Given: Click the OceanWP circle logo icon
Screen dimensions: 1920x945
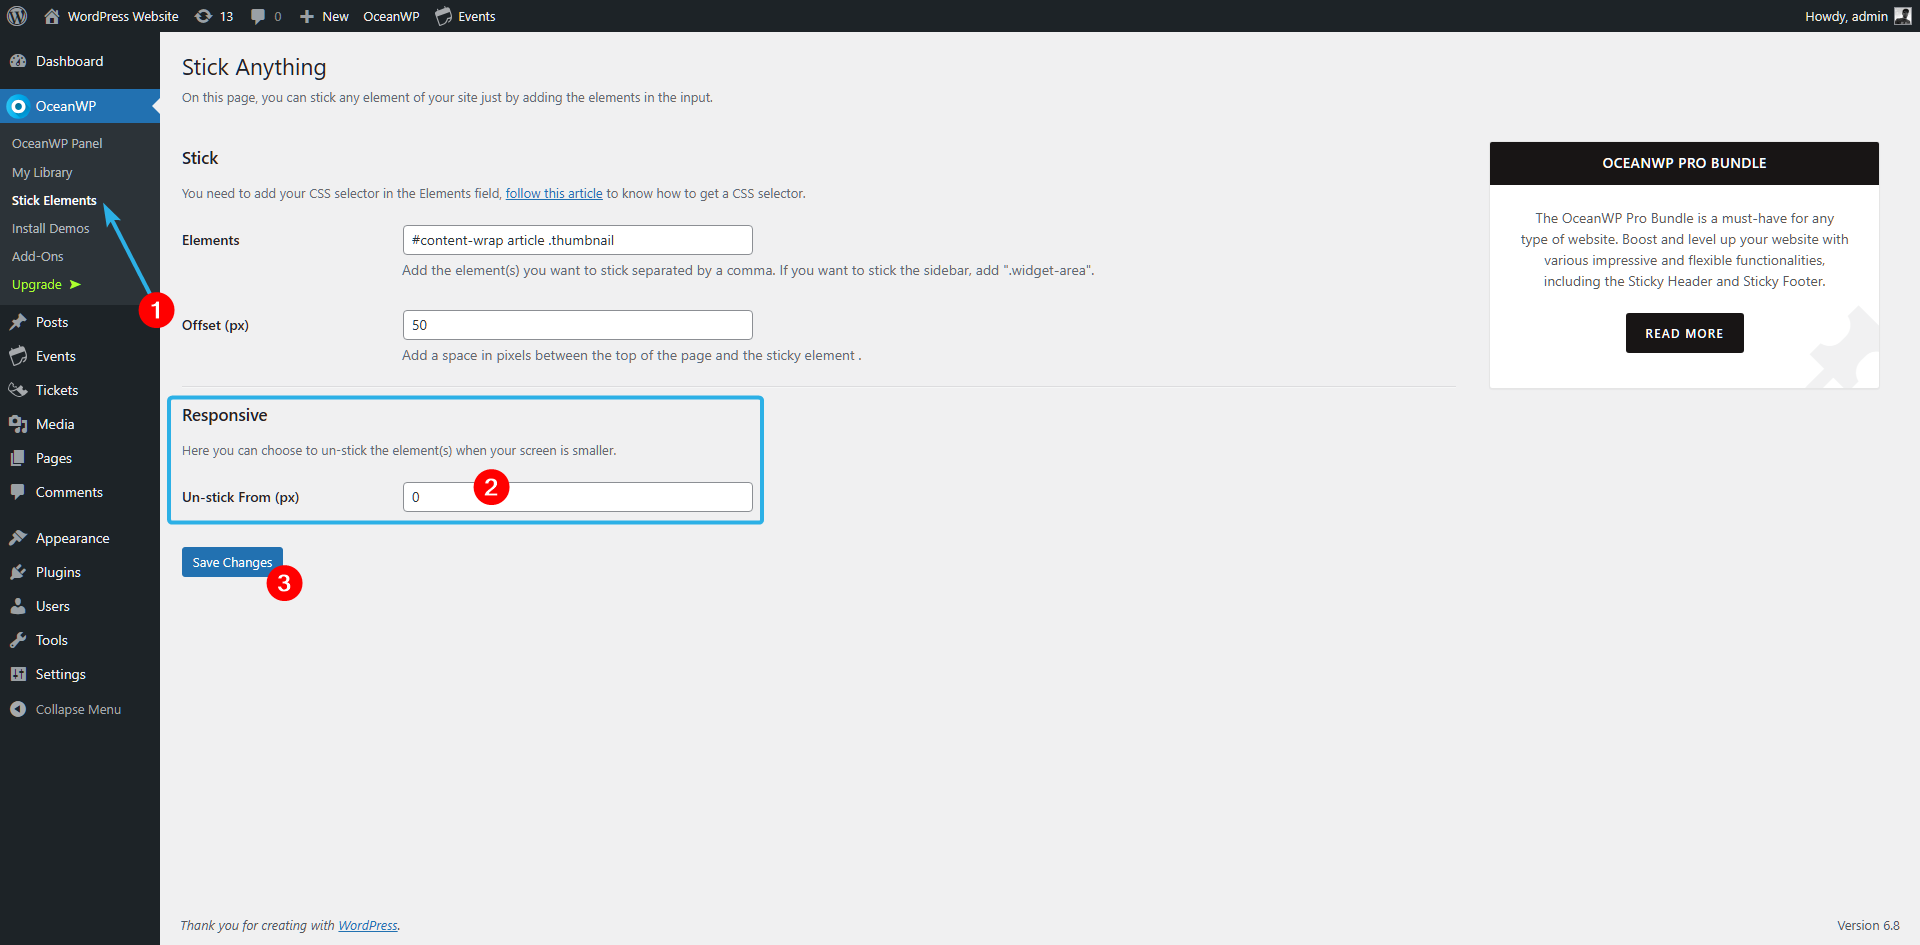Looking at the screenshot, I should click(x=18, y=106).
